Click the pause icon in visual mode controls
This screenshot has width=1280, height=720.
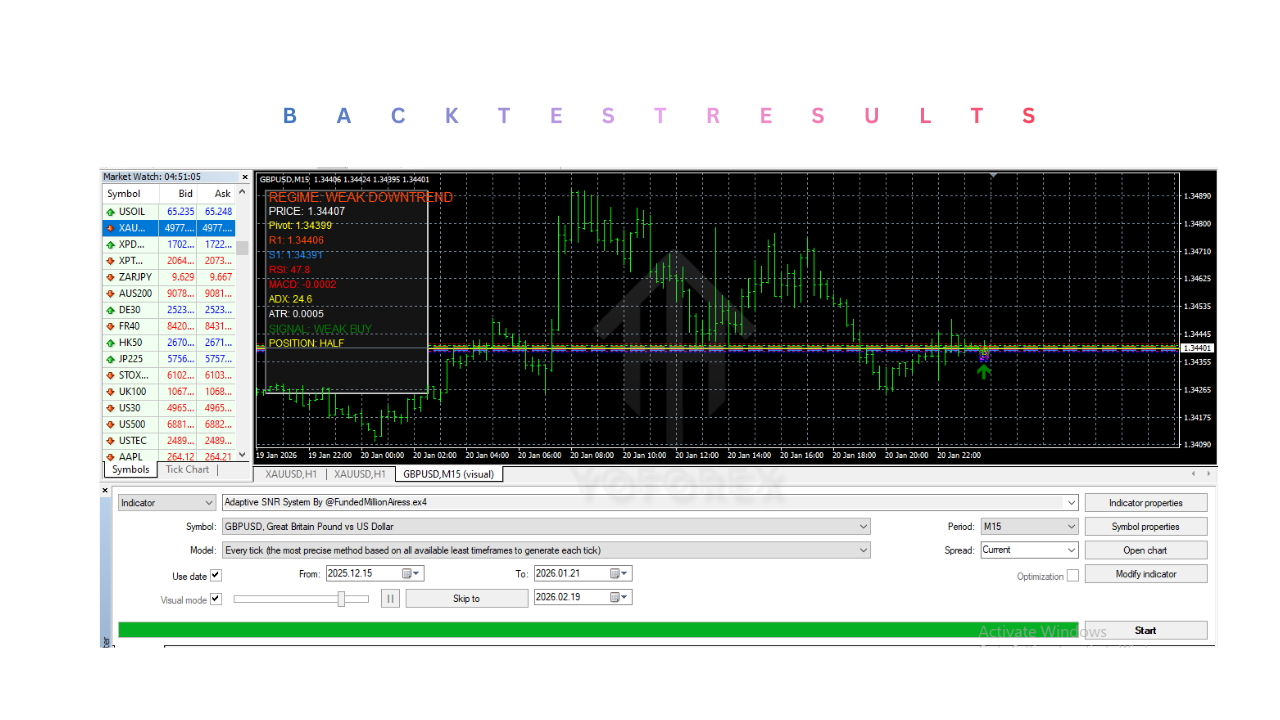(x=389, y=598)
